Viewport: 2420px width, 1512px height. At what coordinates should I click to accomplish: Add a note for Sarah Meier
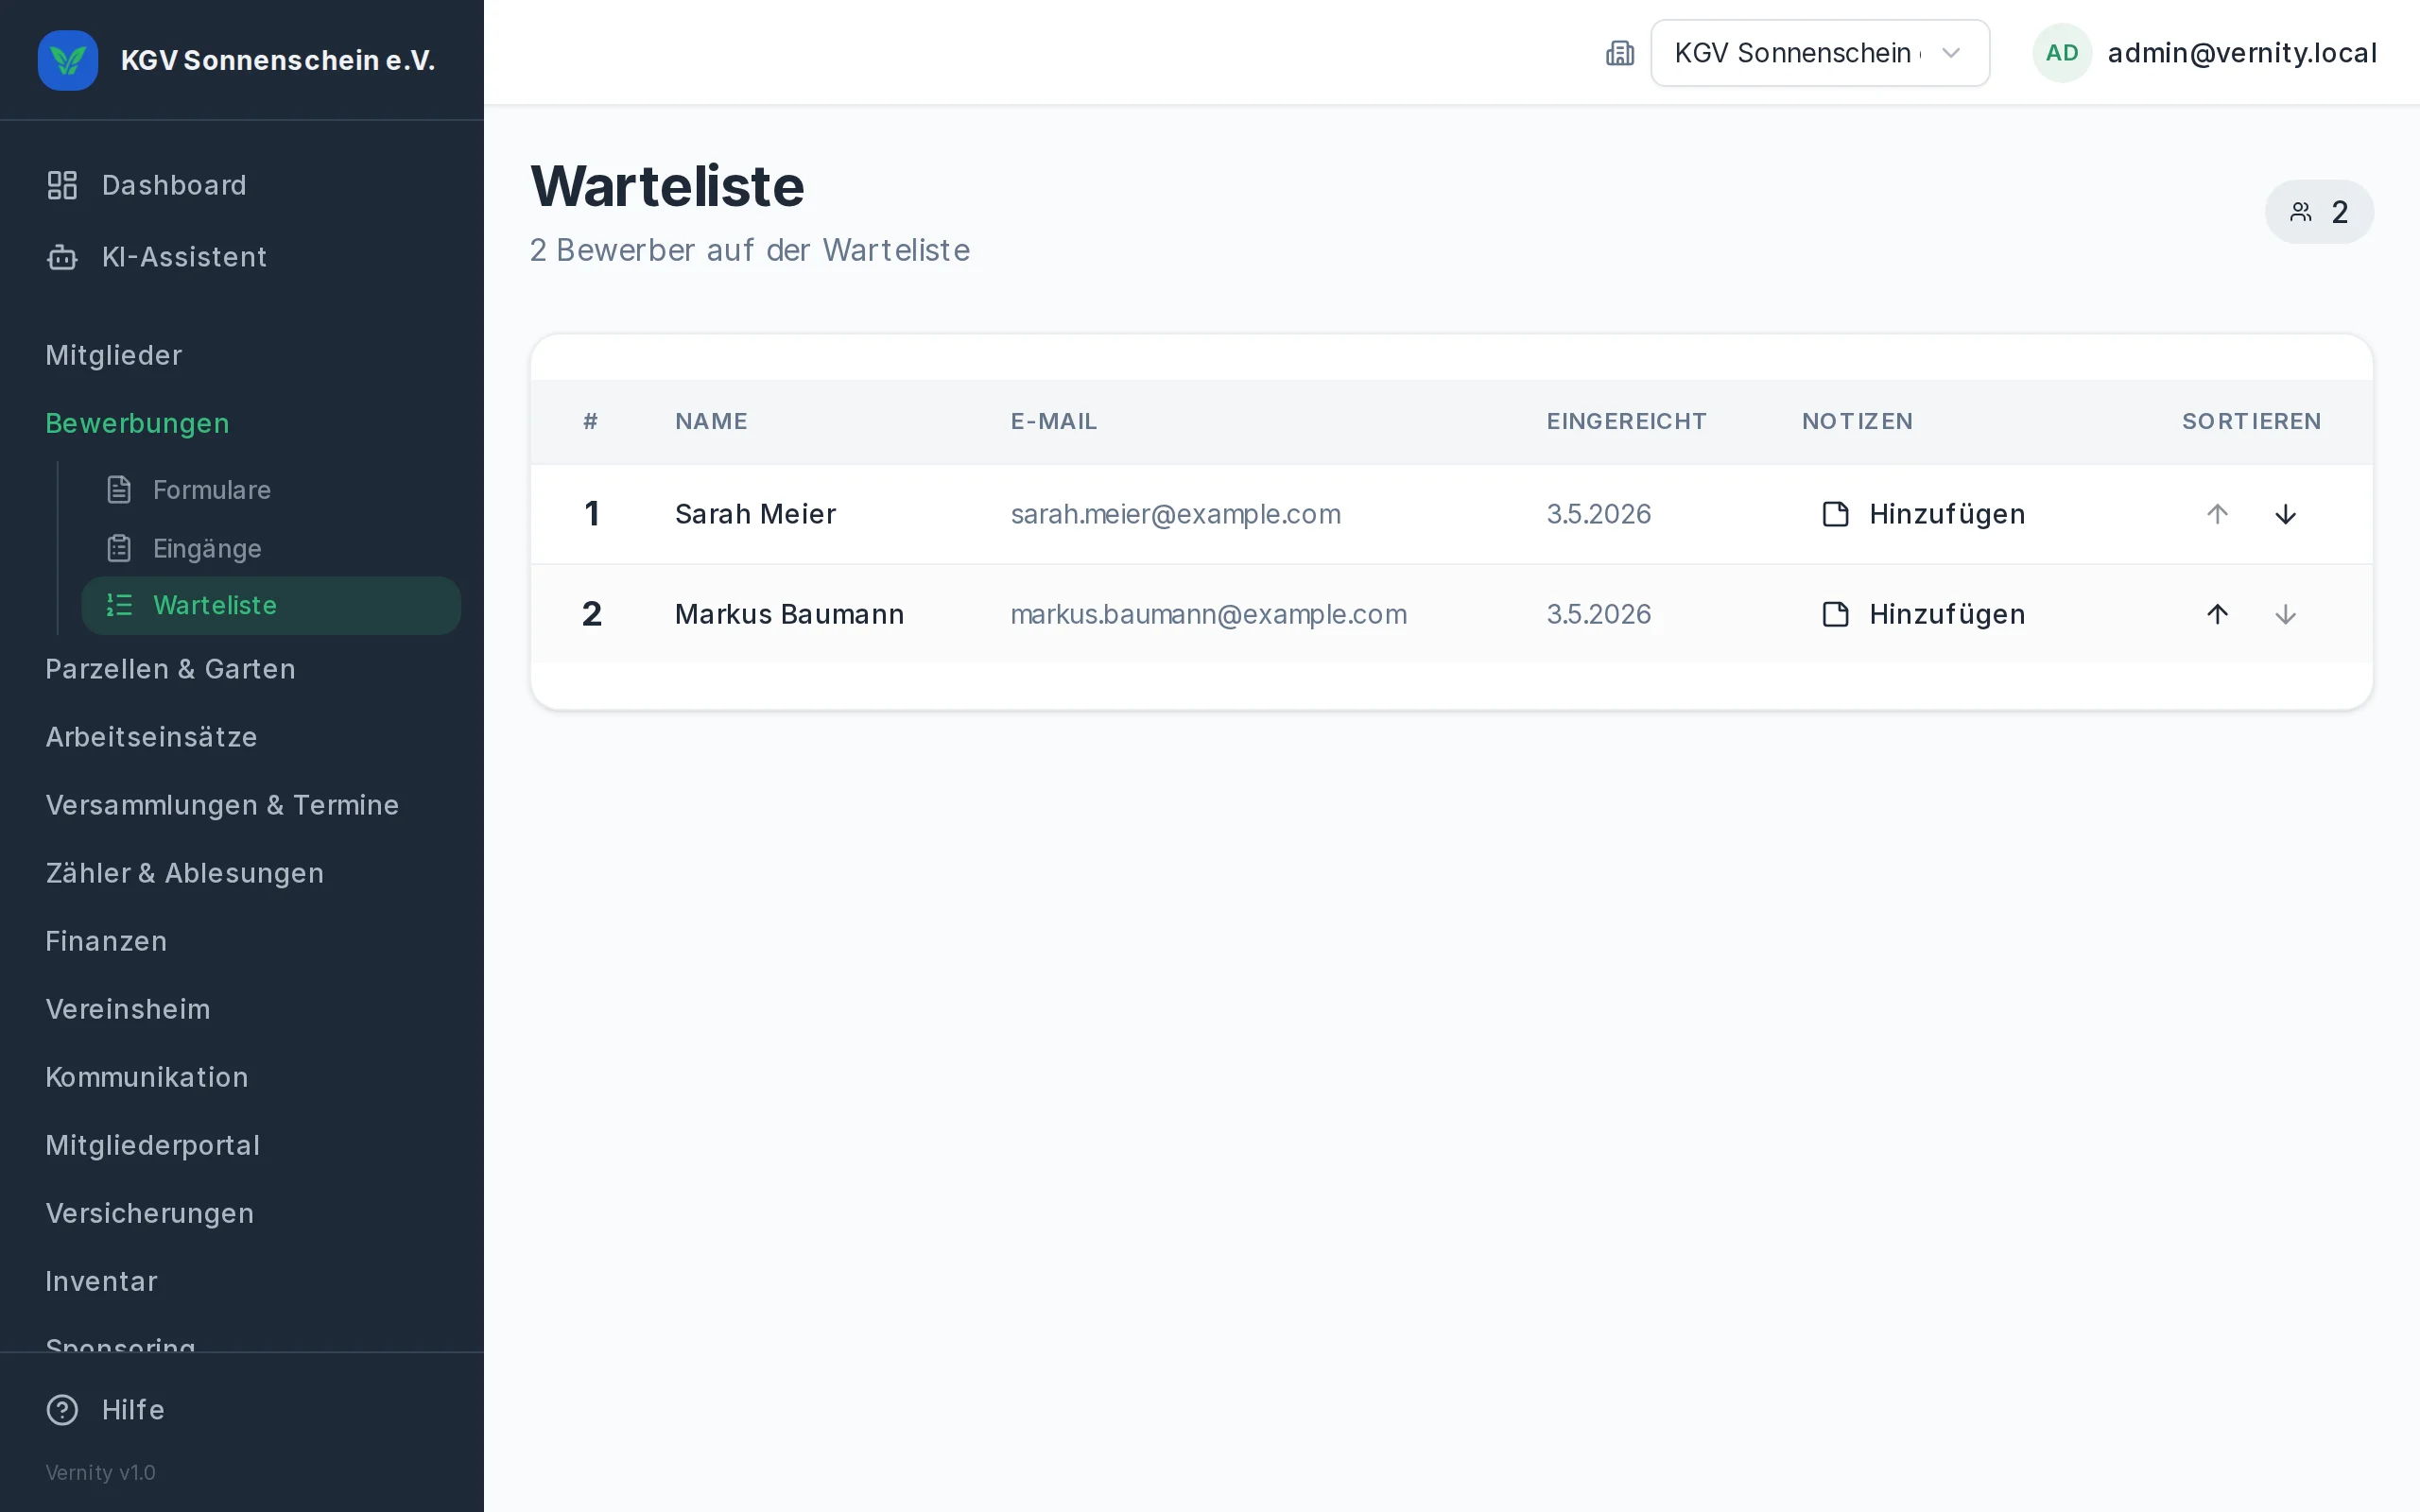(1923, 514)
